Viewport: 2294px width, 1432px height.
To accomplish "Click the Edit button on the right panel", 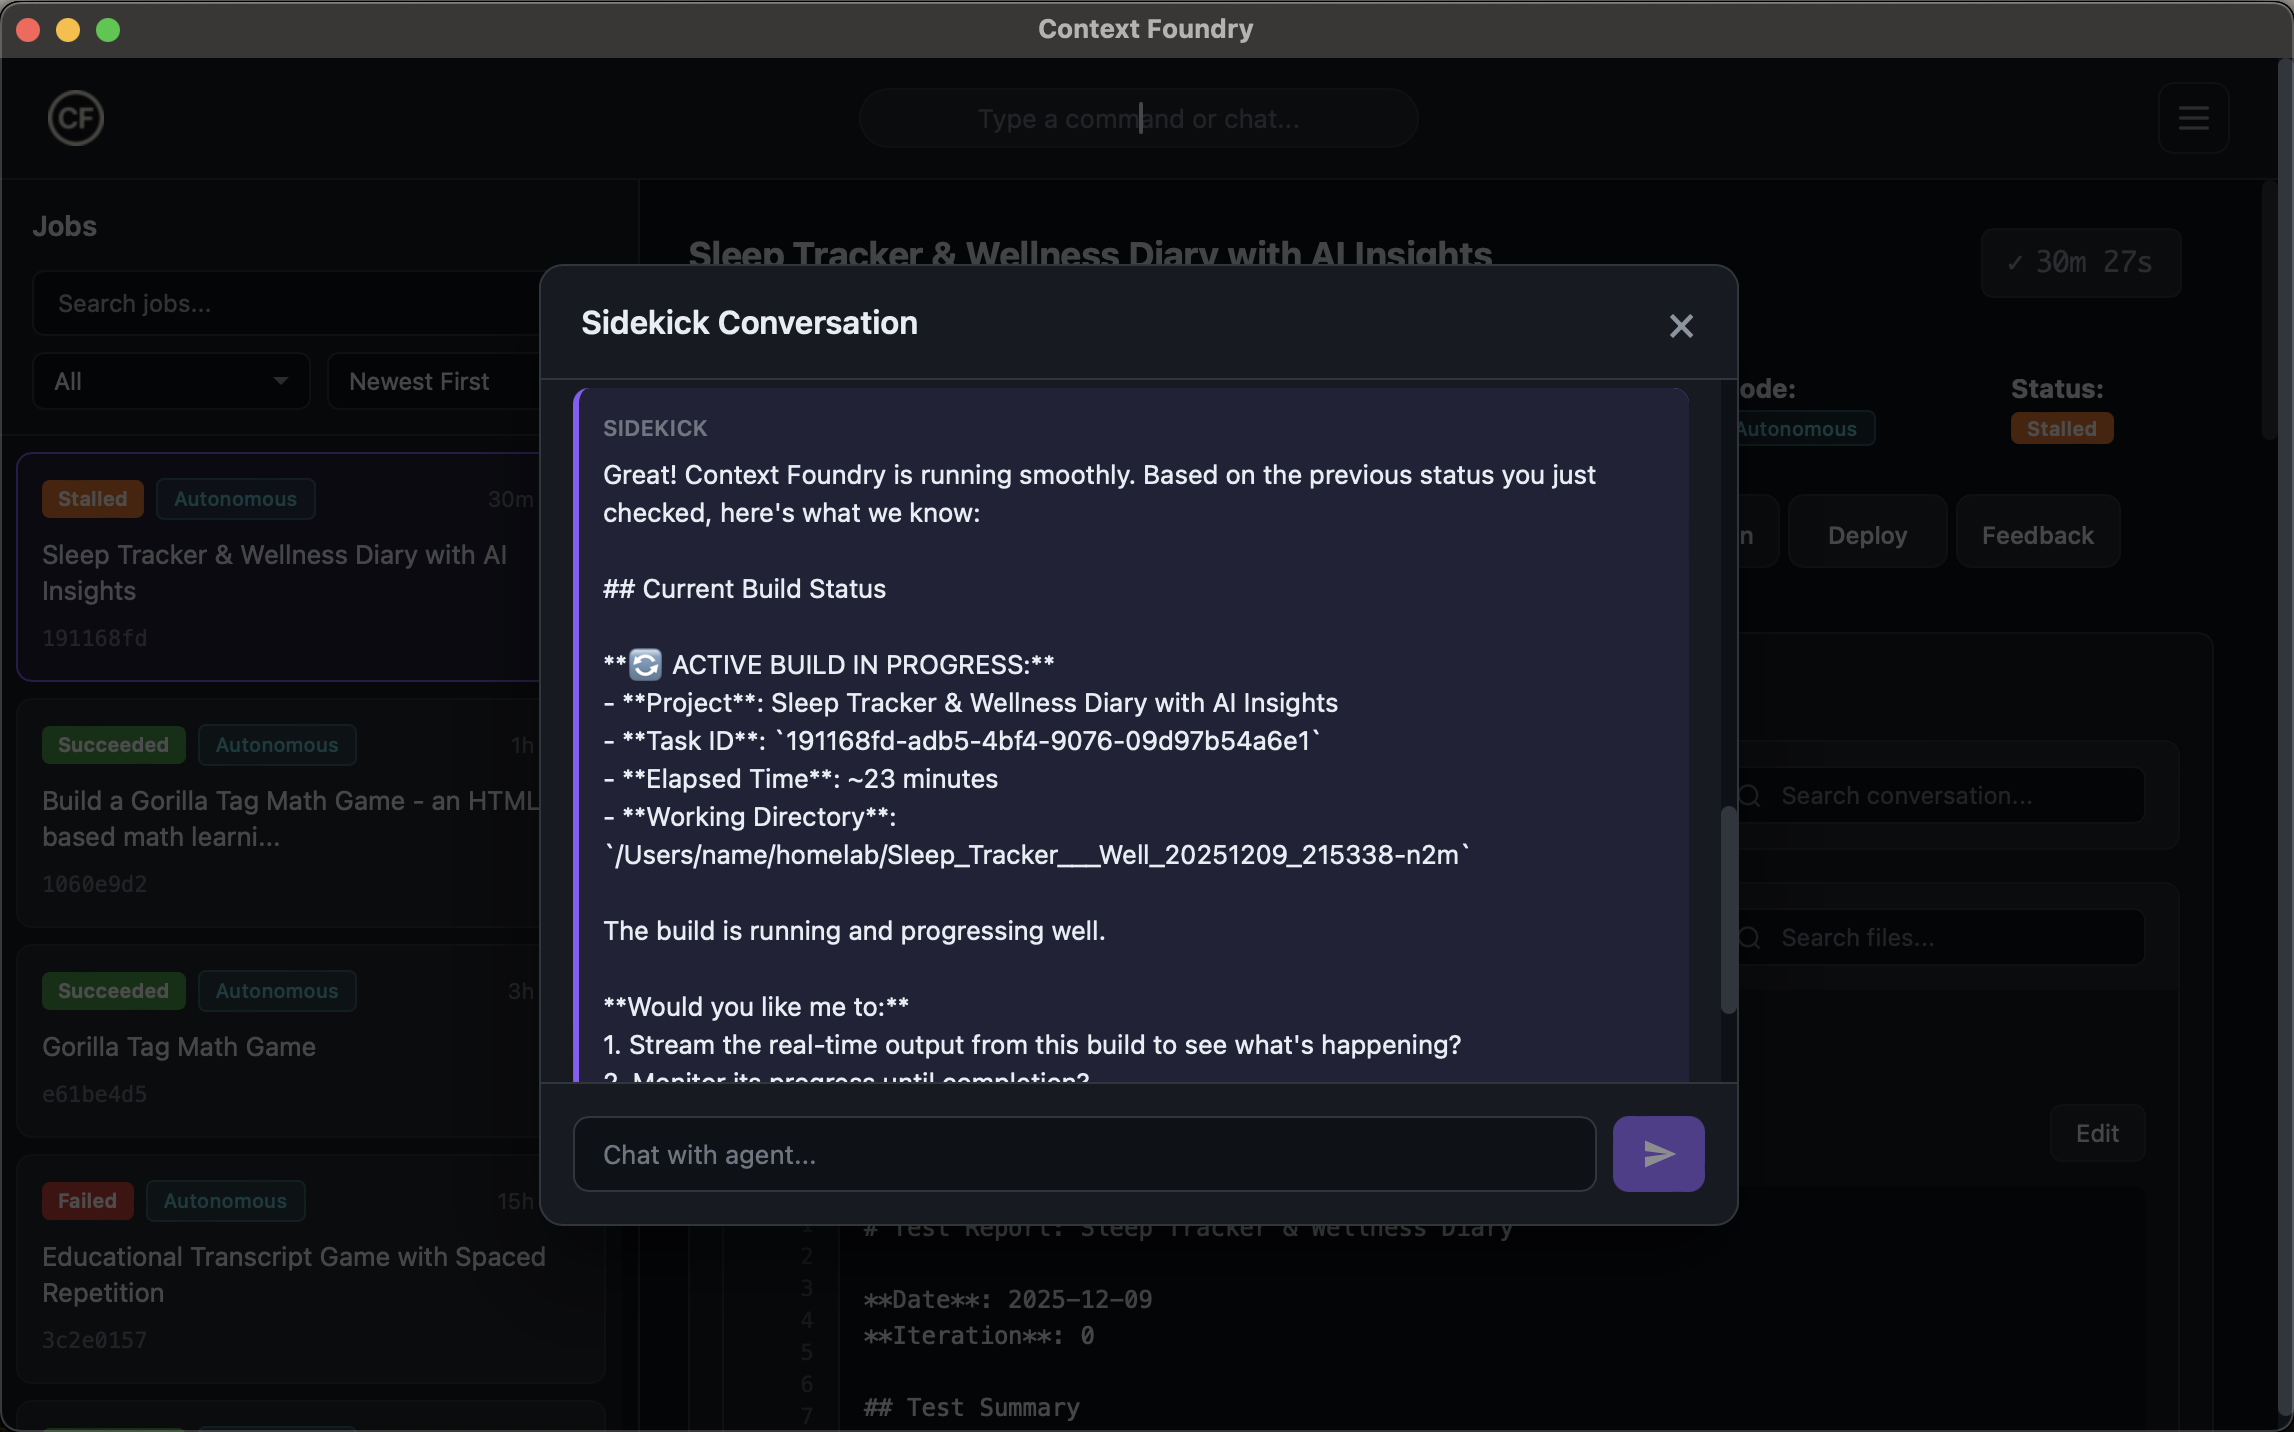I will pyautogui.click(x=2097, y=1132).
